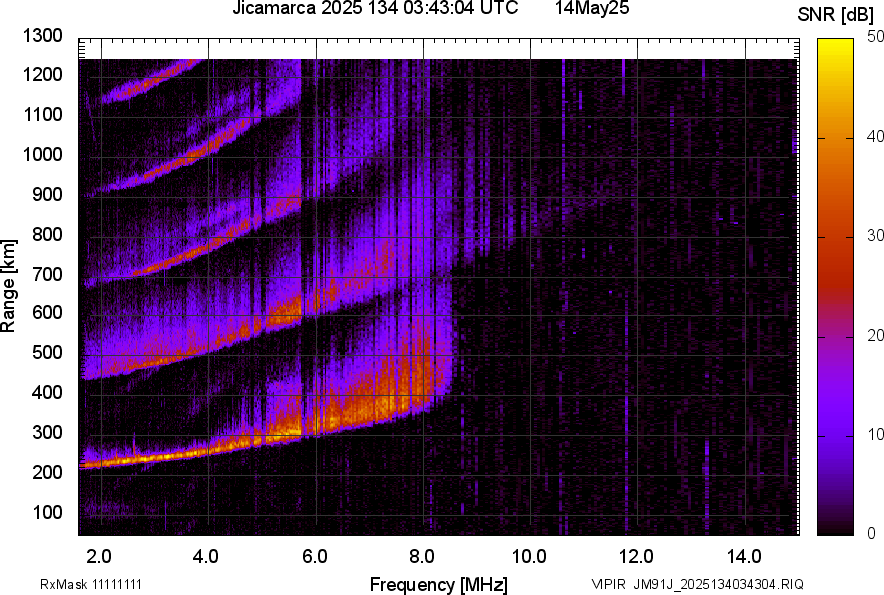Click range tick label '900'

(47, 194)
